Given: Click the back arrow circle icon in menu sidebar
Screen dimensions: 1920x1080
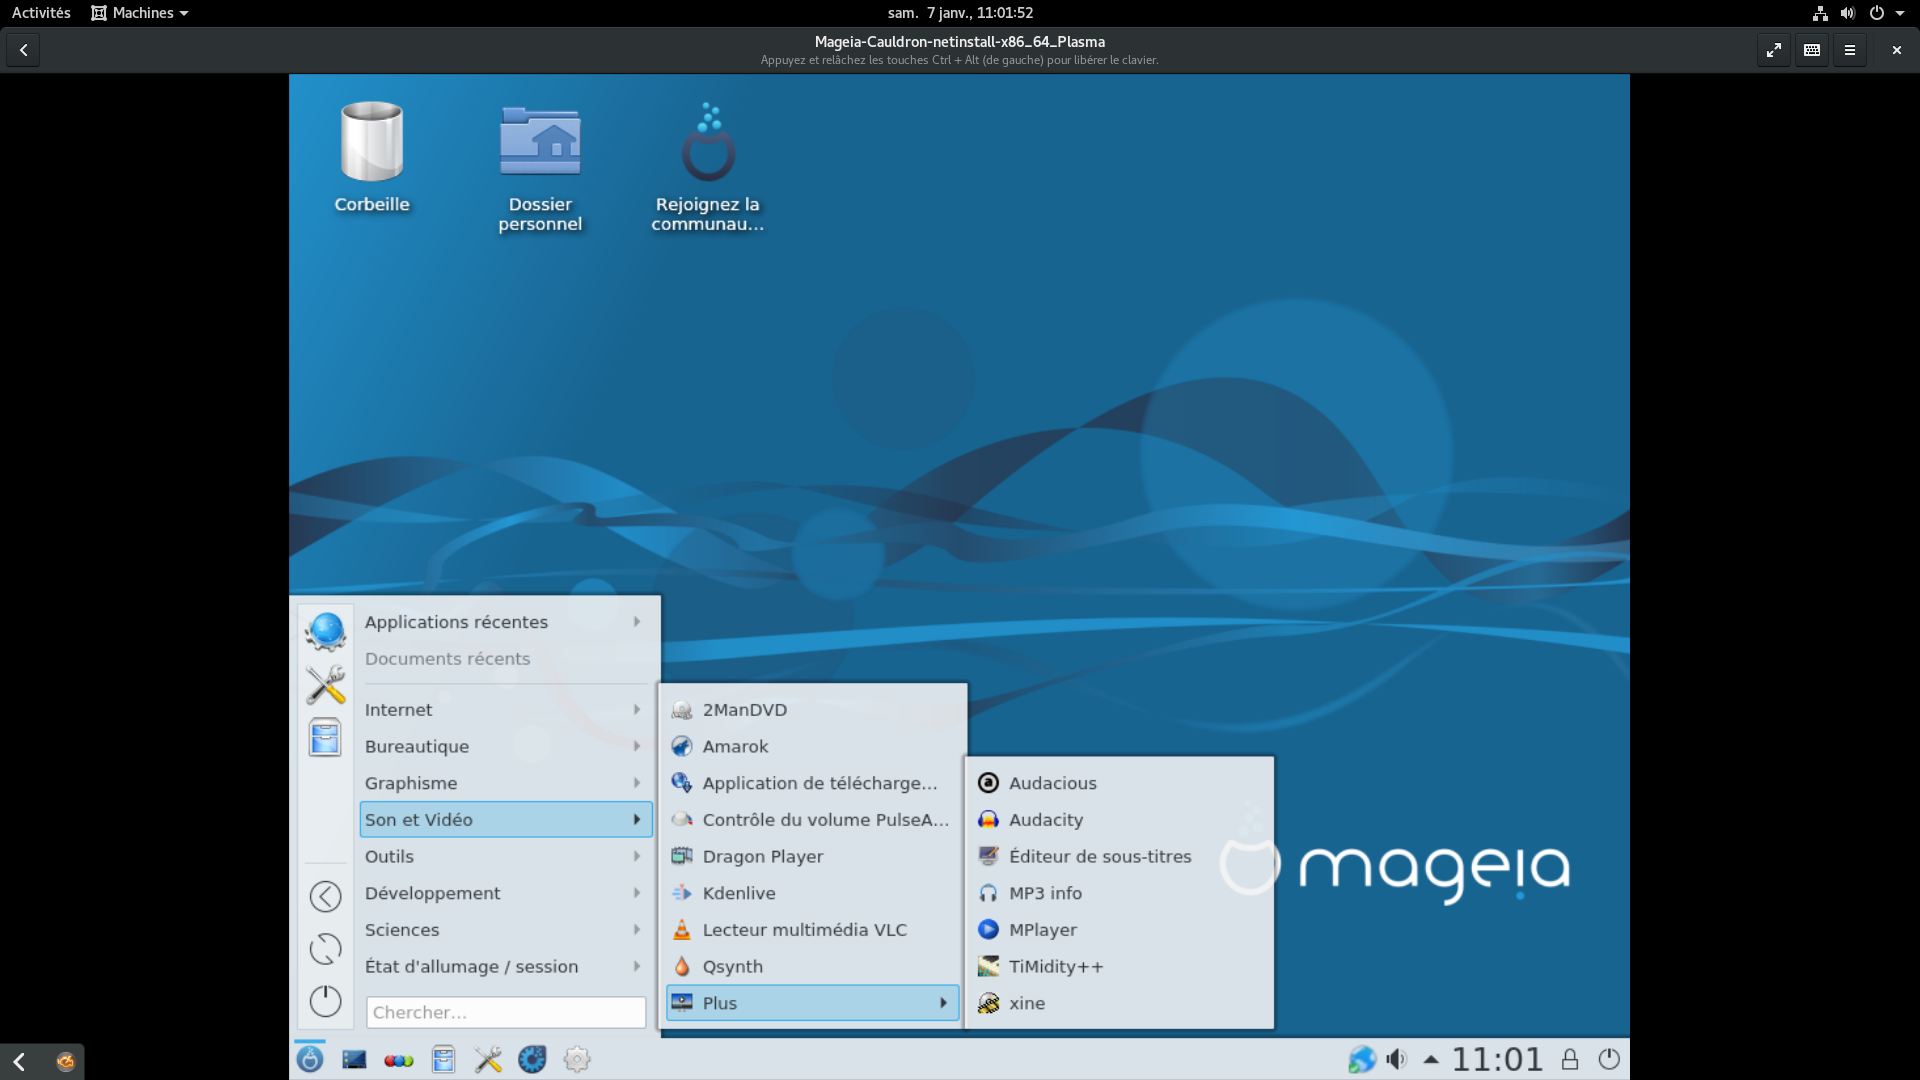Looking at the screenshot, I should pos(325,896).
